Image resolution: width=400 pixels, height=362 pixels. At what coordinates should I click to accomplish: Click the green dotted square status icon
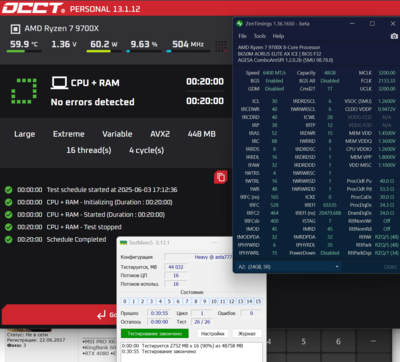(24, 91)
